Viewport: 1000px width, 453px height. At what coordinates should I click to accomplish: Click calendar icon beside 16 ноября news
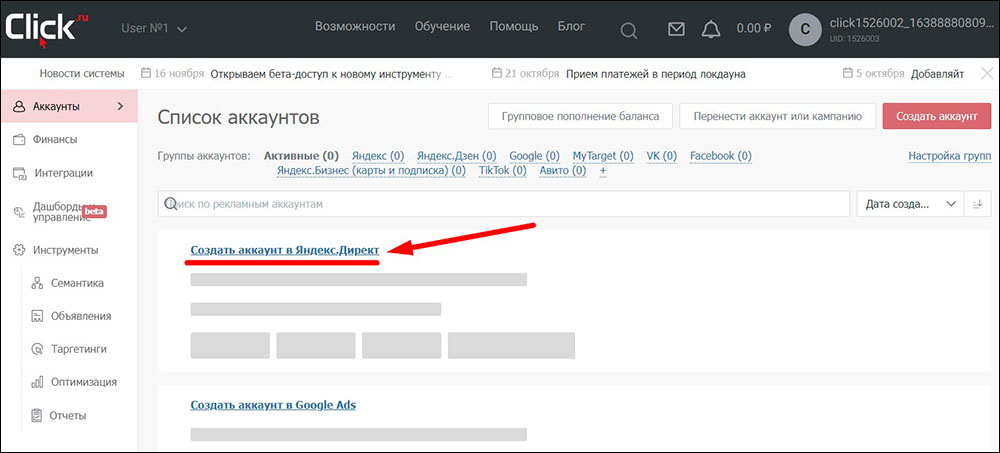pos(145,73)
